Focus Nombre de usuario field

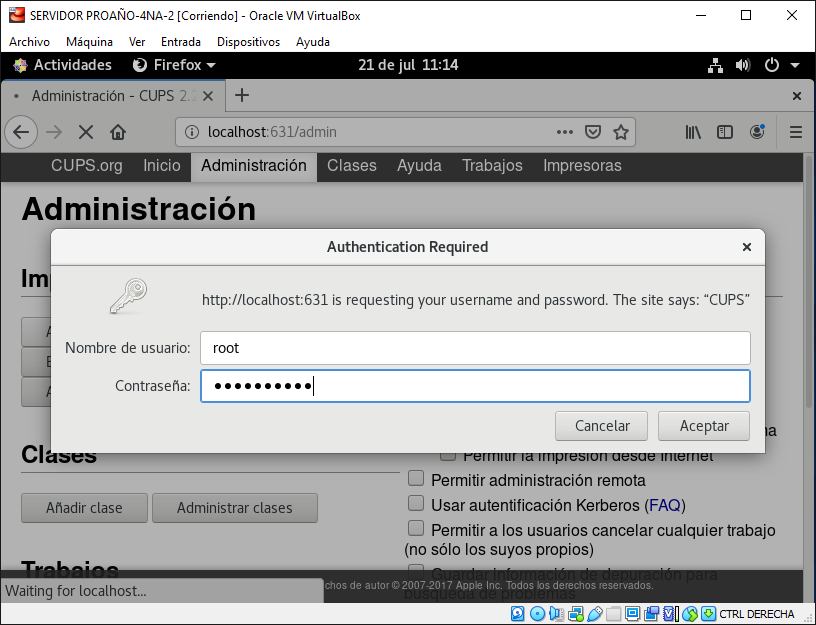click(475, 348)
